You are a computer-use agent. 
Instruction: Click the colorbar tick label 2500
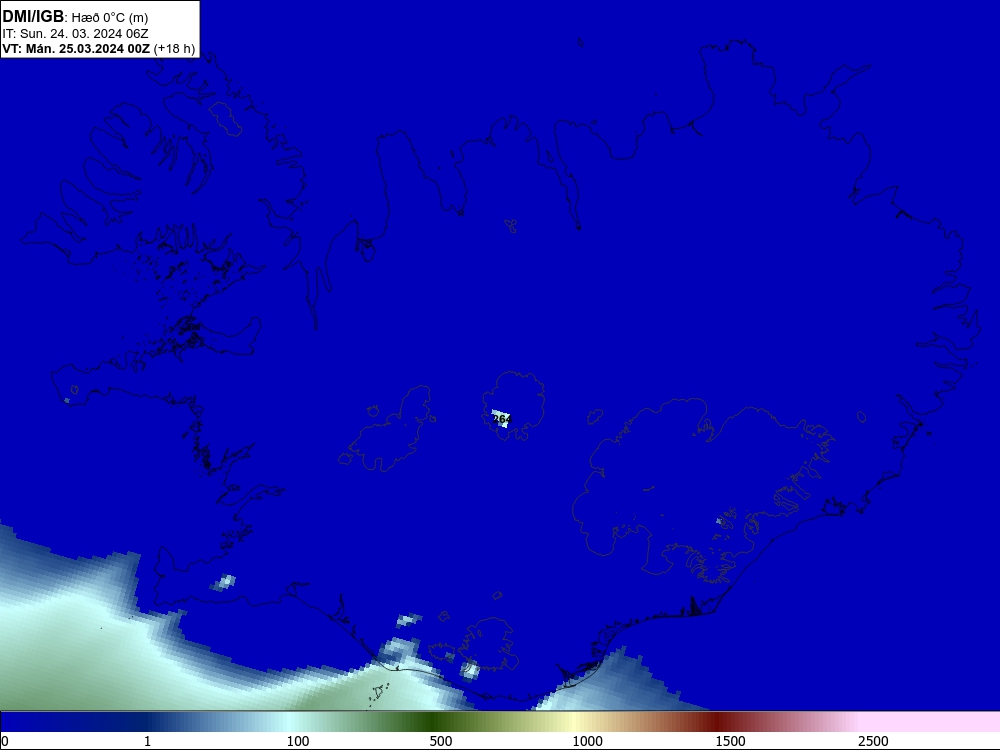click(x=873, y=741)
